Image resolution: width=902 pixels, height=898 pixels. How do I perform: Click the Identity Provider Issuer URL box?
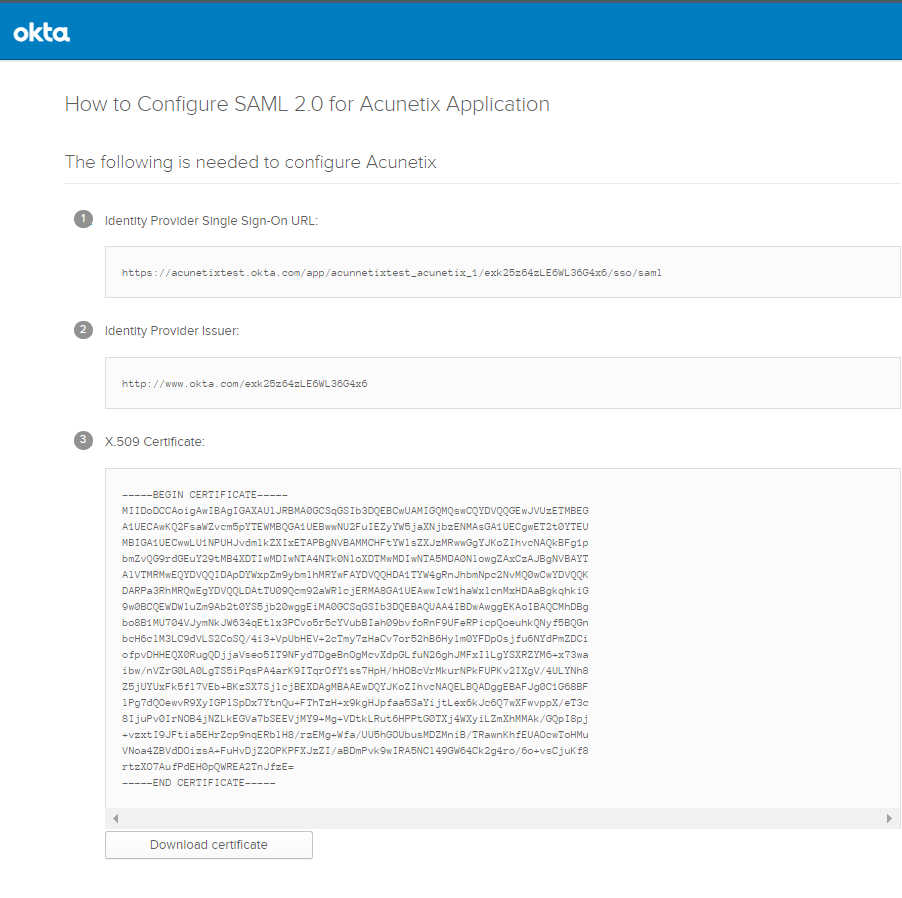503,383
